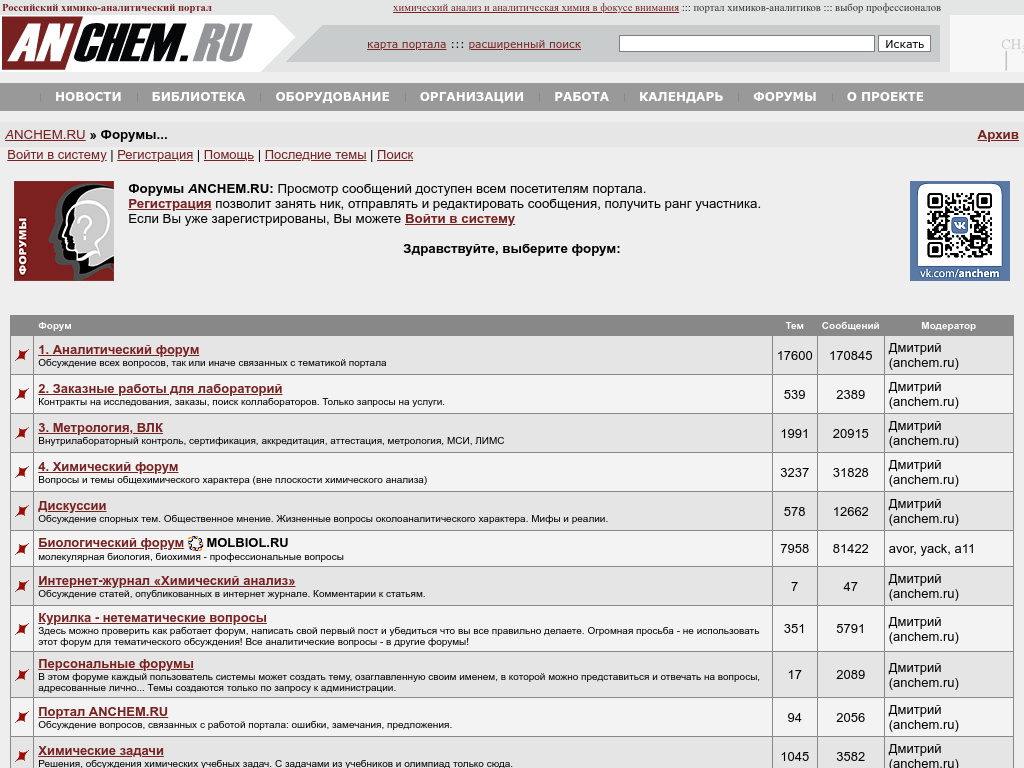
Task: Open the Архив link
Action: tap(997, 135)
